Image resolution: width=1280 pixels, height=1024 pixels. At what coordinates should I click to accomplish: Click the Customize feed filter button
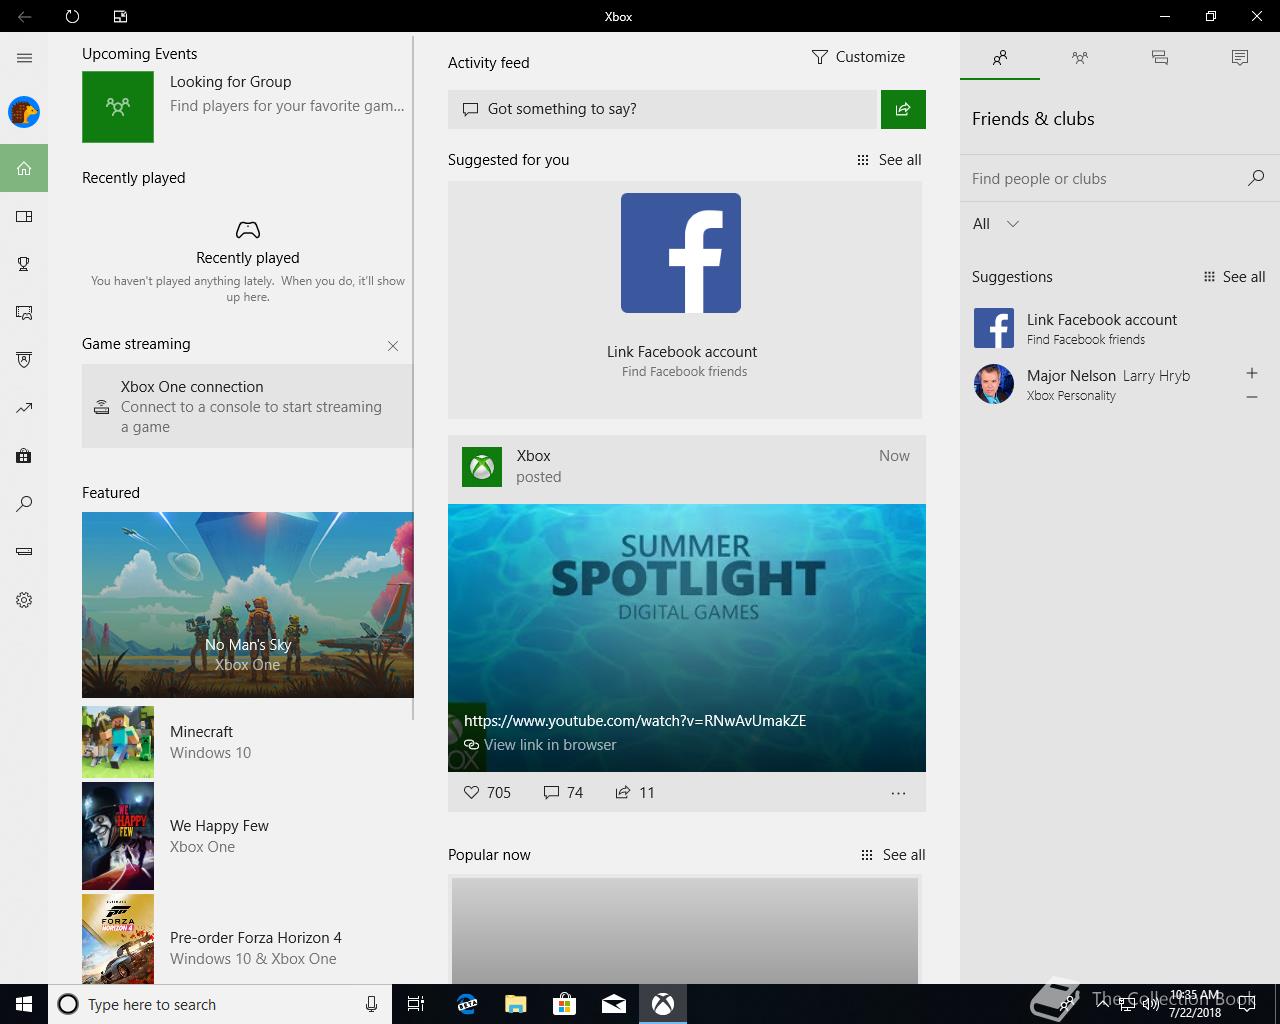pos(858,57)
